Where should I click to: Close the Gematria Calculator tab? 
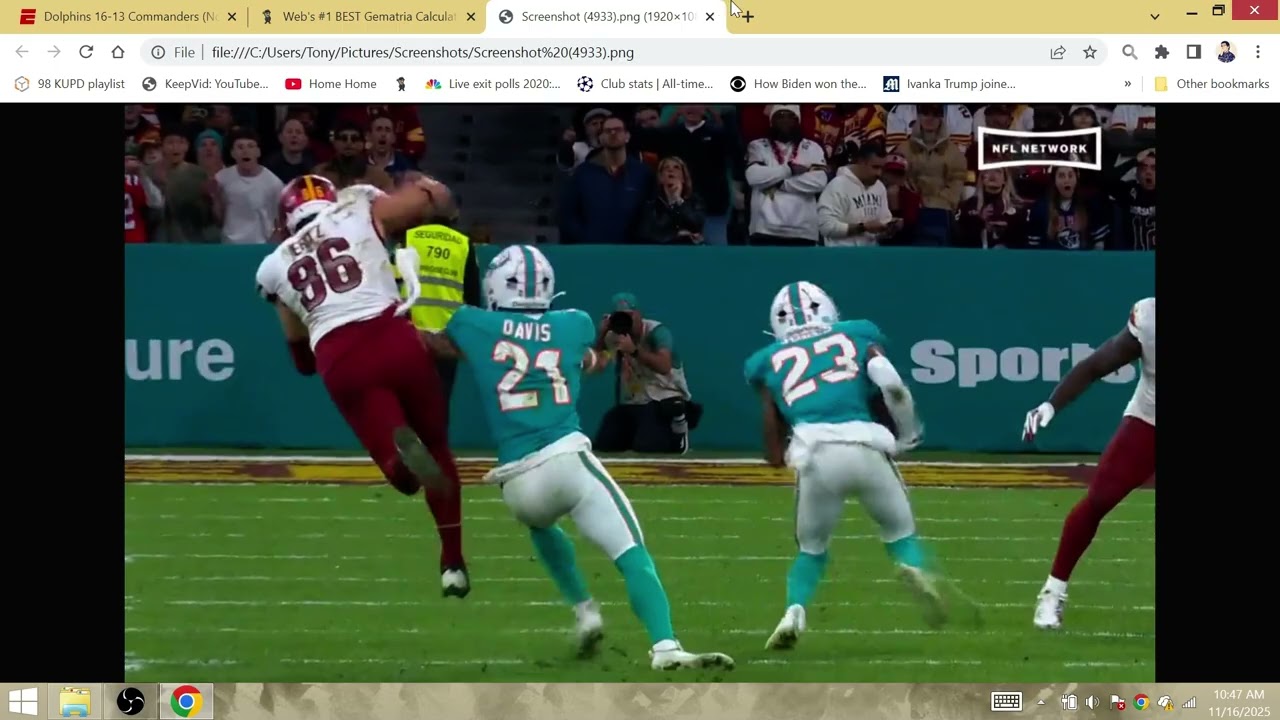point(471,17)
